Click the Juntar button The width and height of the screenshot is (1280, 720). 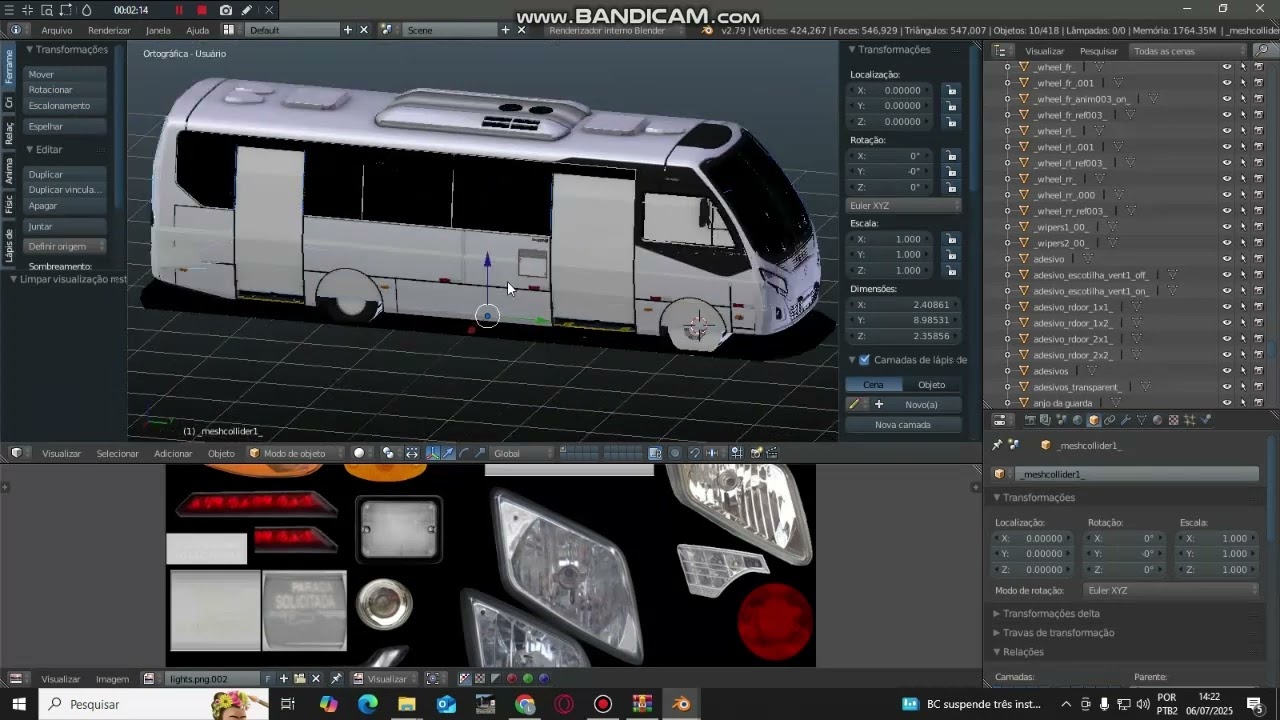[x=66, y=227]
